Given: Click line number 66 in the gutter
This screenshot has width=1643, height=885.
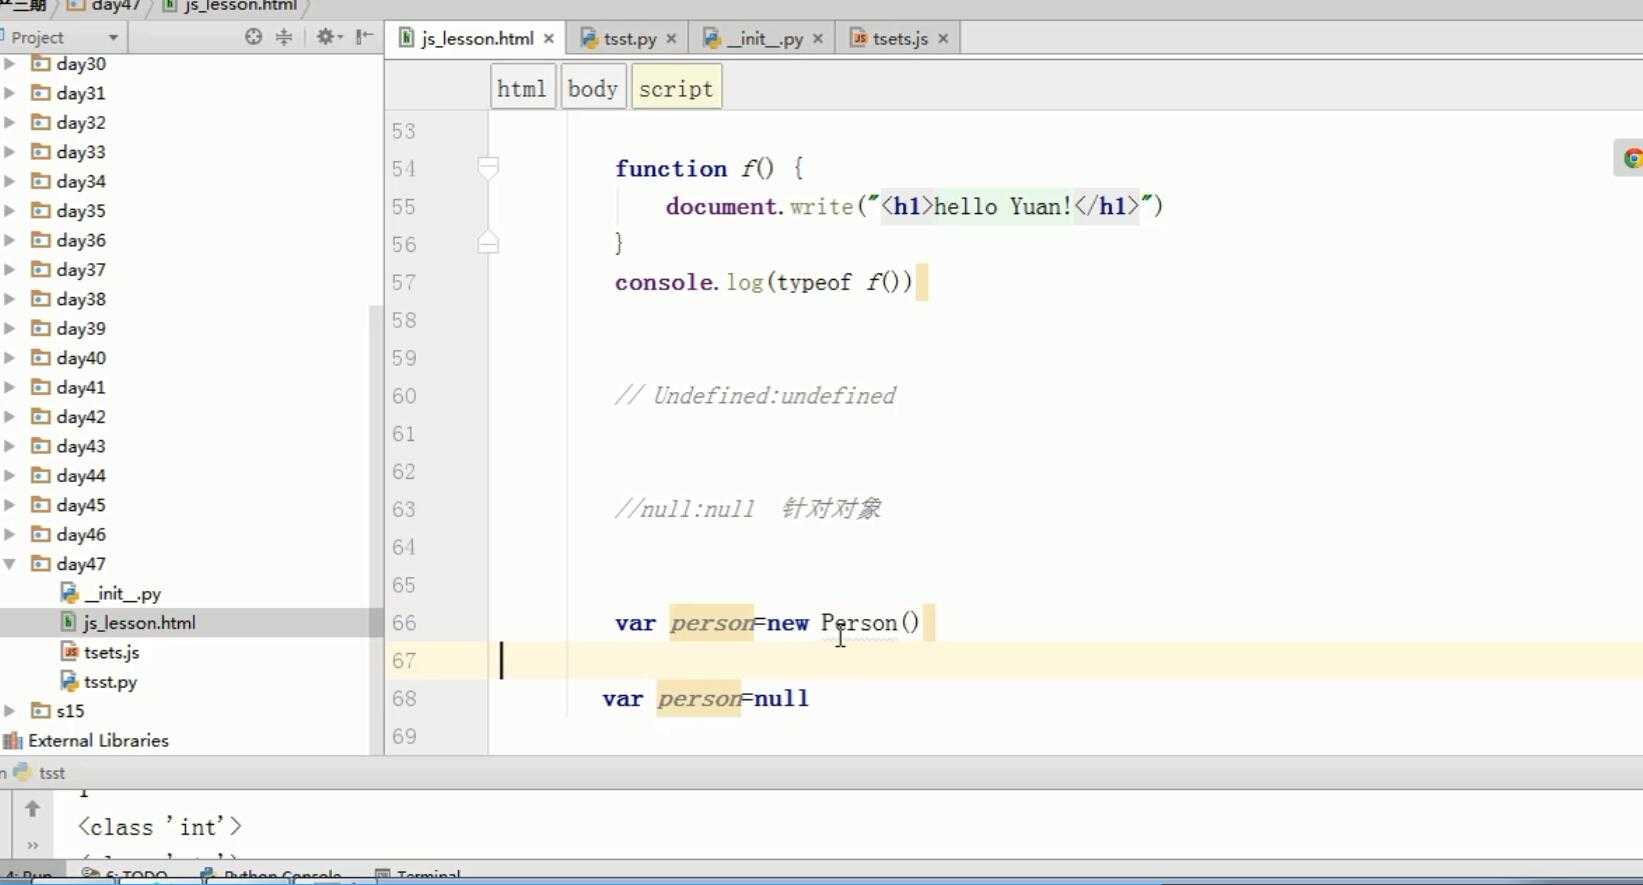Looking at the screenshot, I should 404,623.
